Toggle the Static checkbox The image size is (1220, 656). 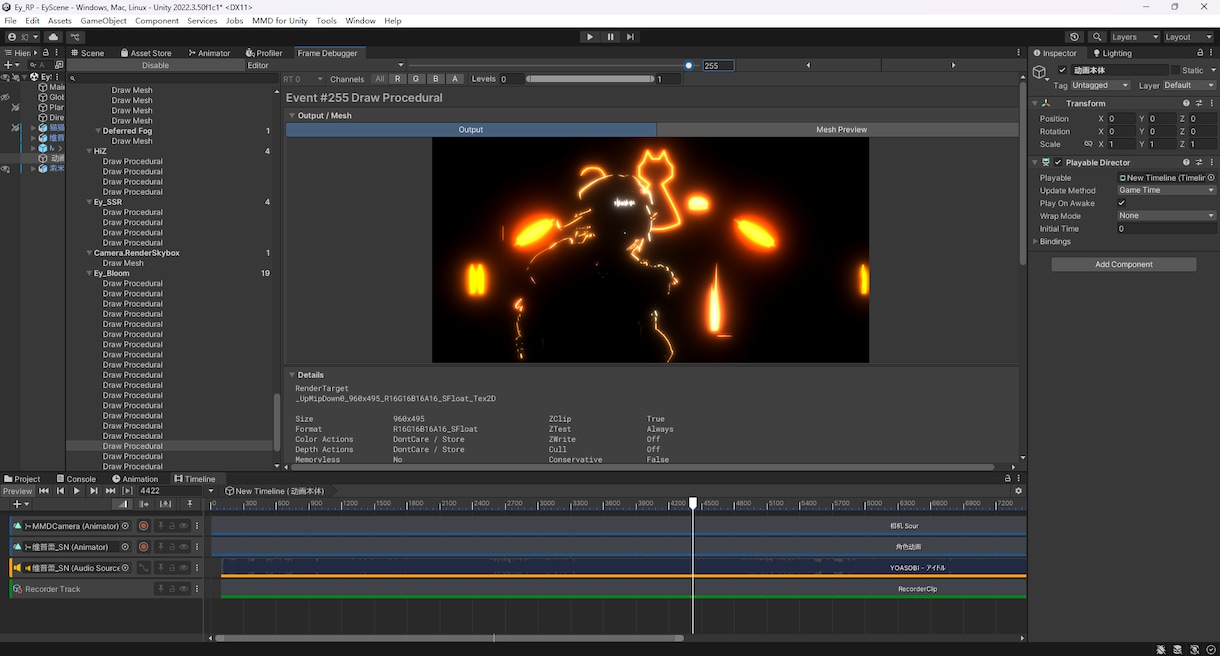coord(1175,70)
